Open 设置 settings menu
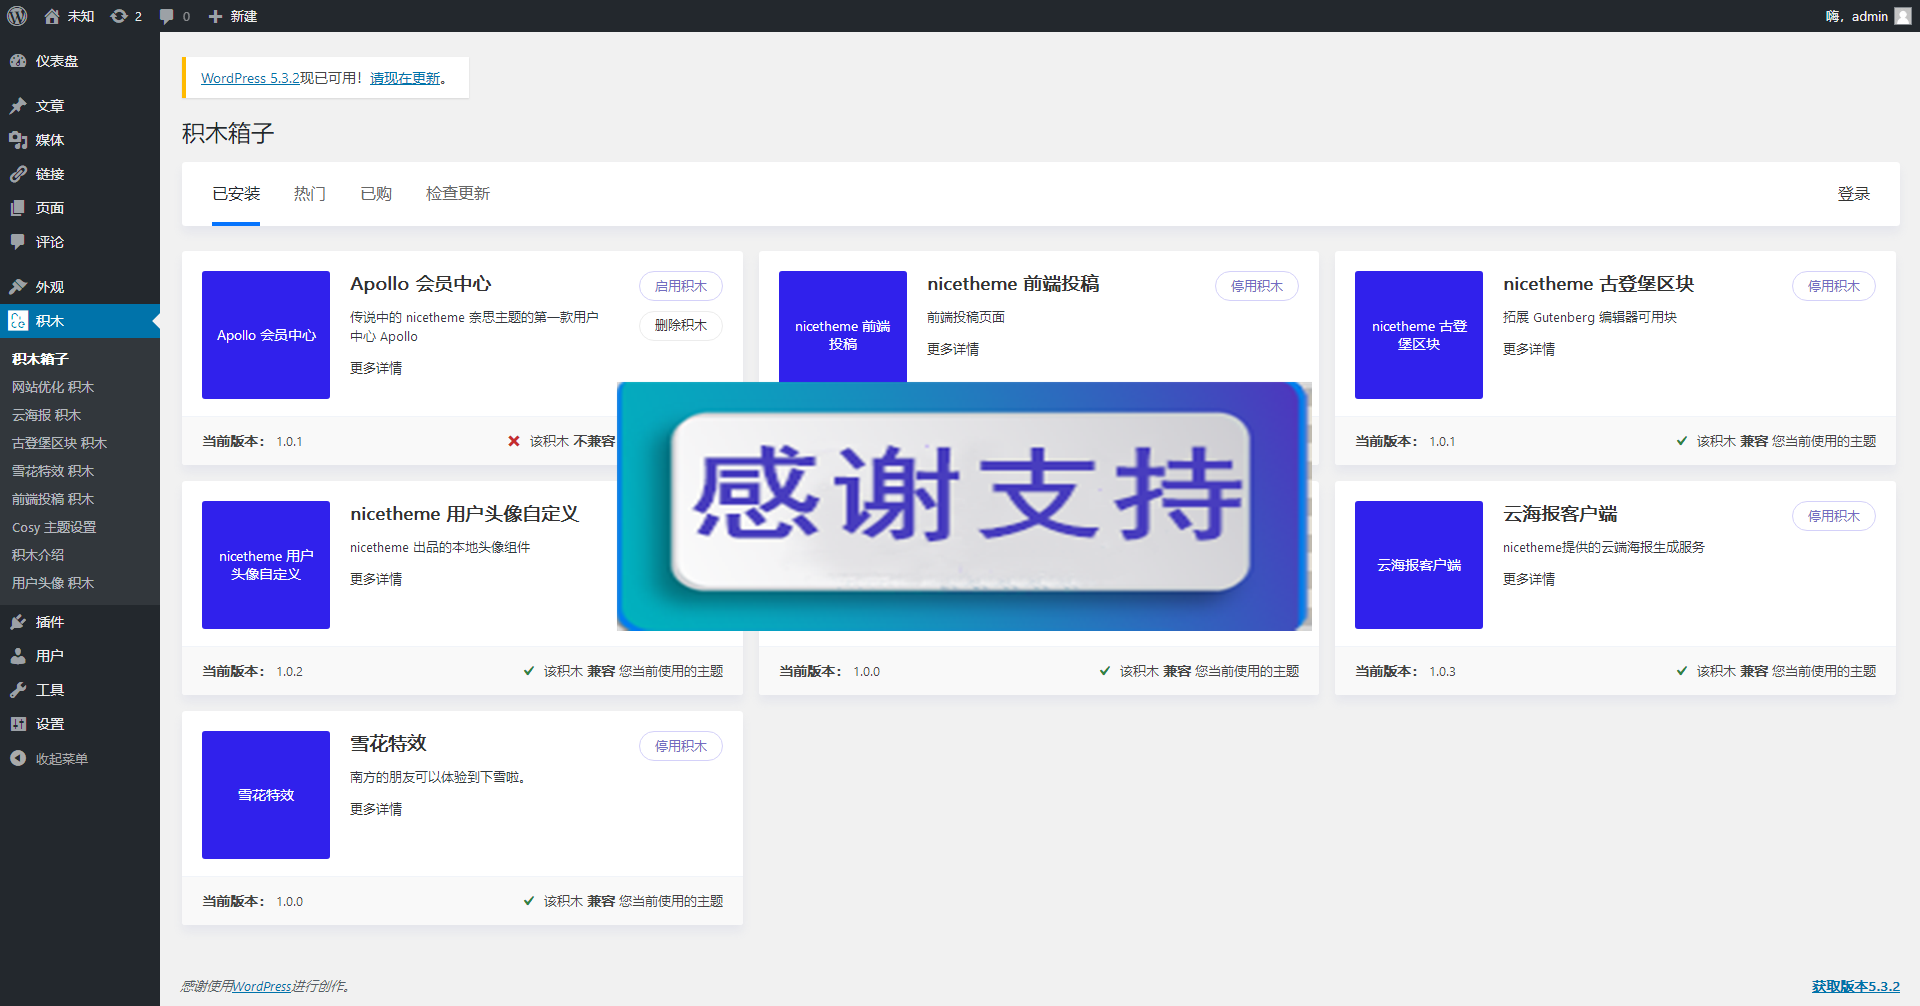 [80, 724]
